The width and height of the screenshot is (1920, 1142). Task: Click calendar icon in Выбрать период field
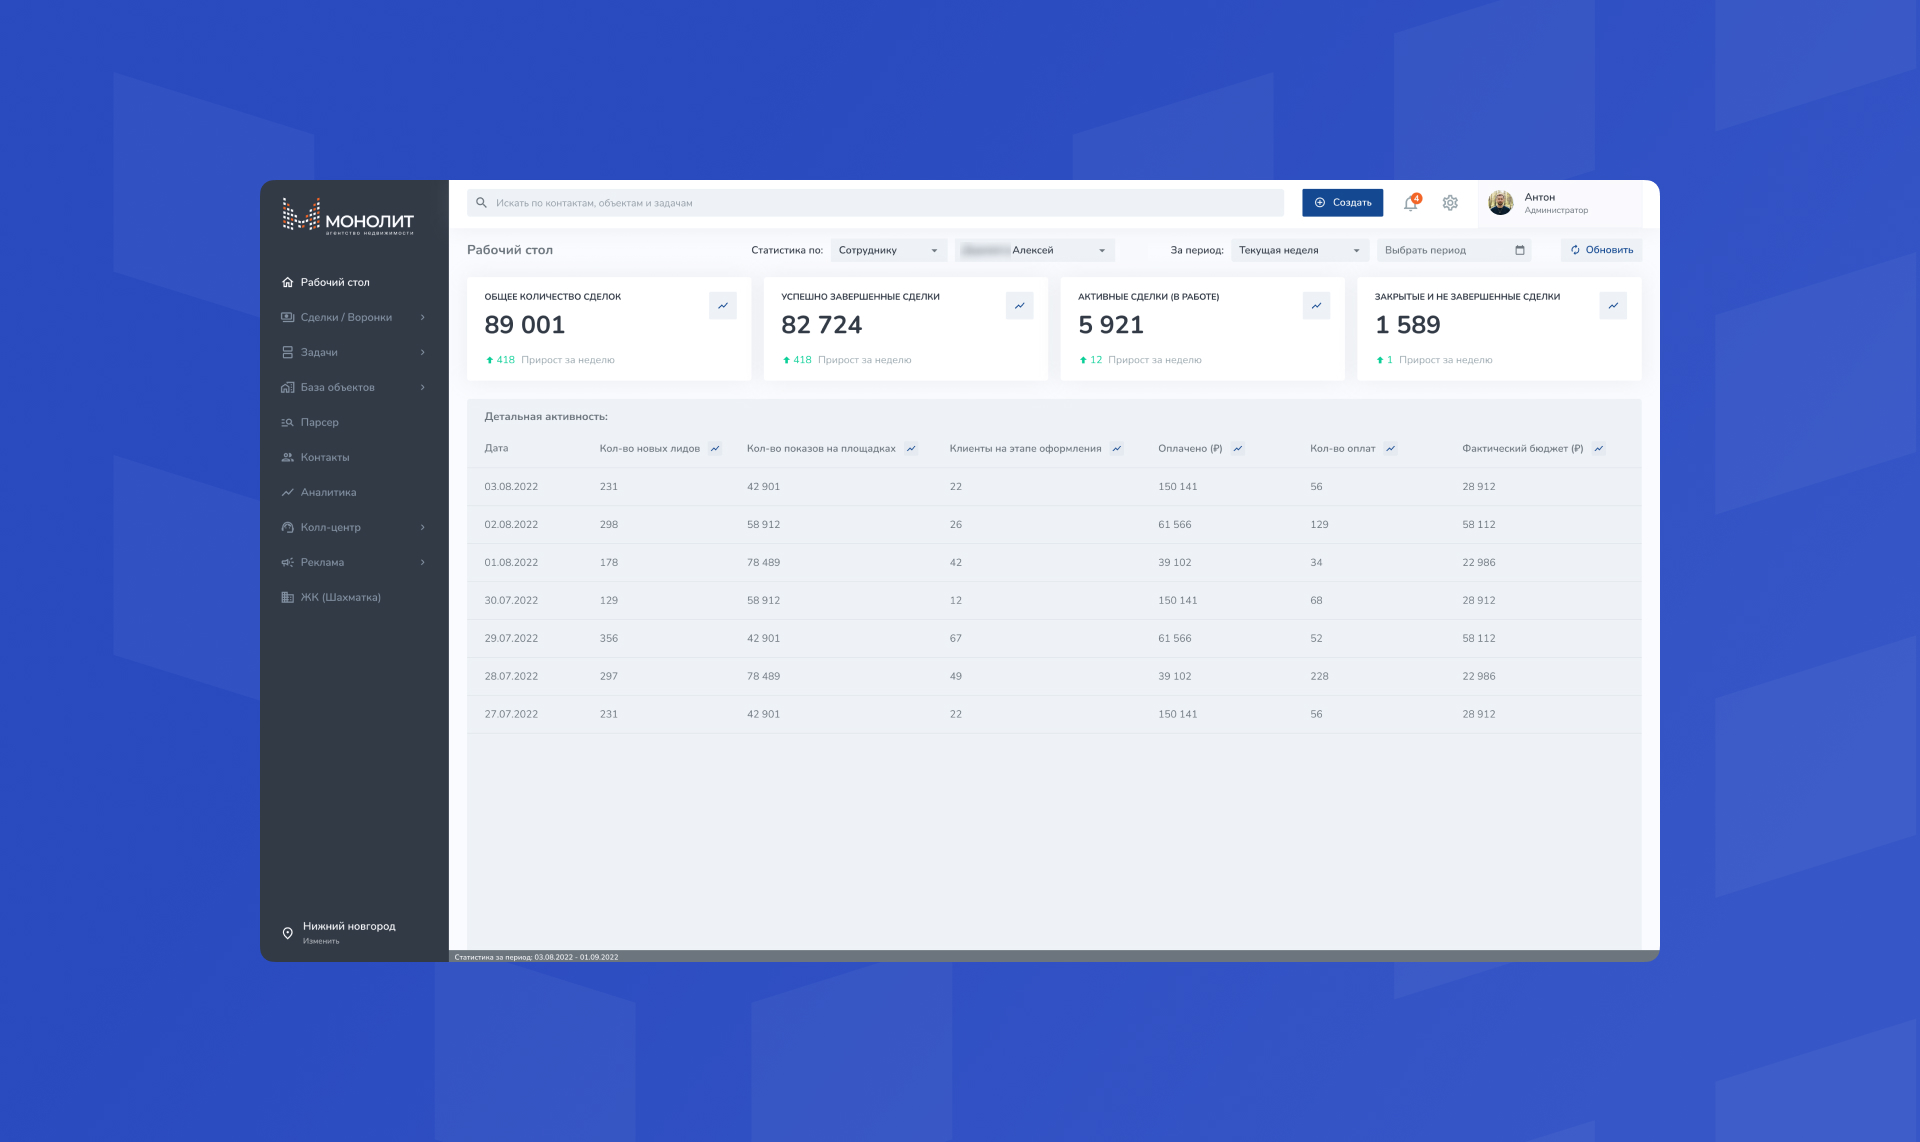(x=1519, y=250)
